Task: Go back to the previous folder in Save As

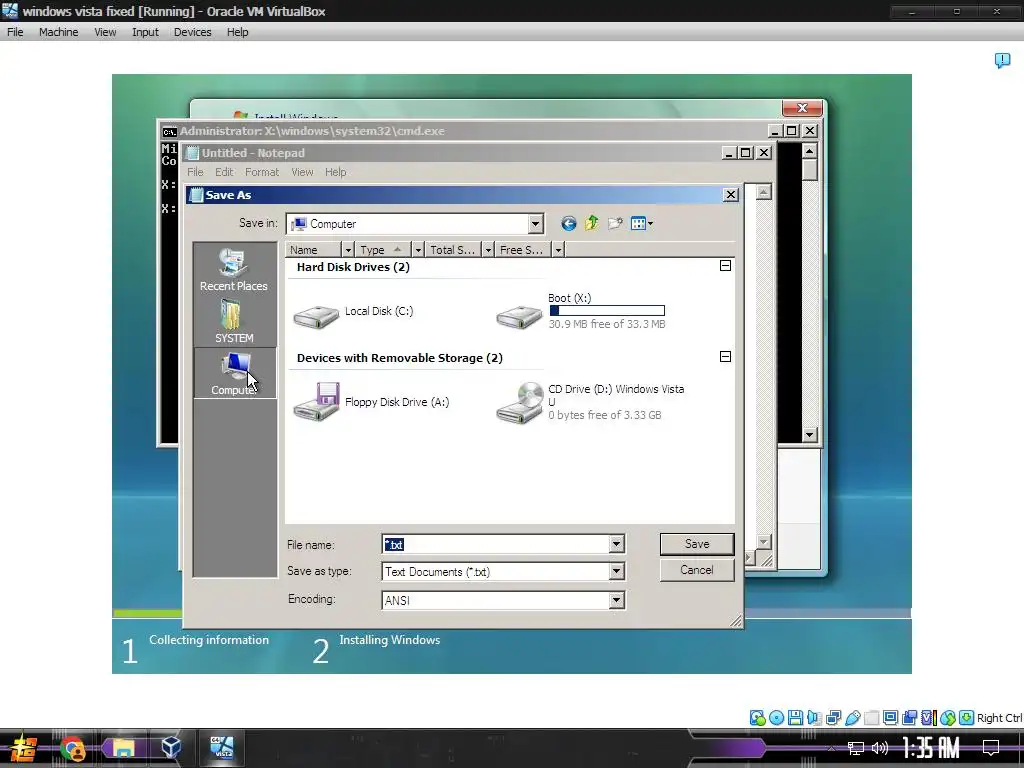Action: (569, 224)
